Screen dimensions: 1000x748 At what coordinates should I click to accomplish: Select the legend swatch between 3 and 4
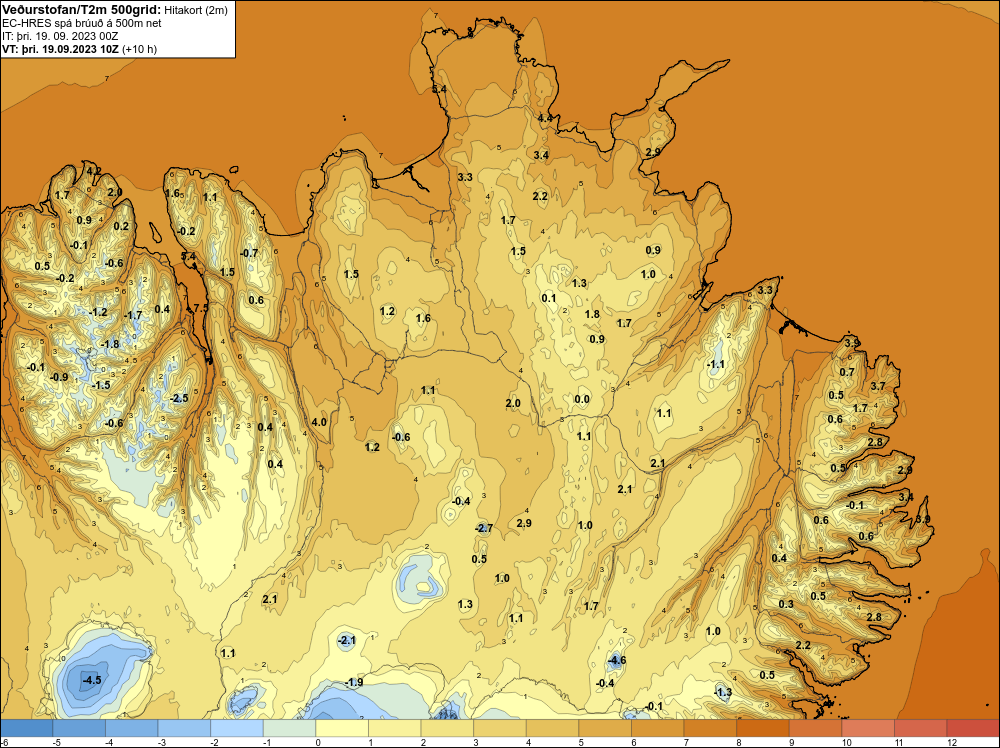500,728
